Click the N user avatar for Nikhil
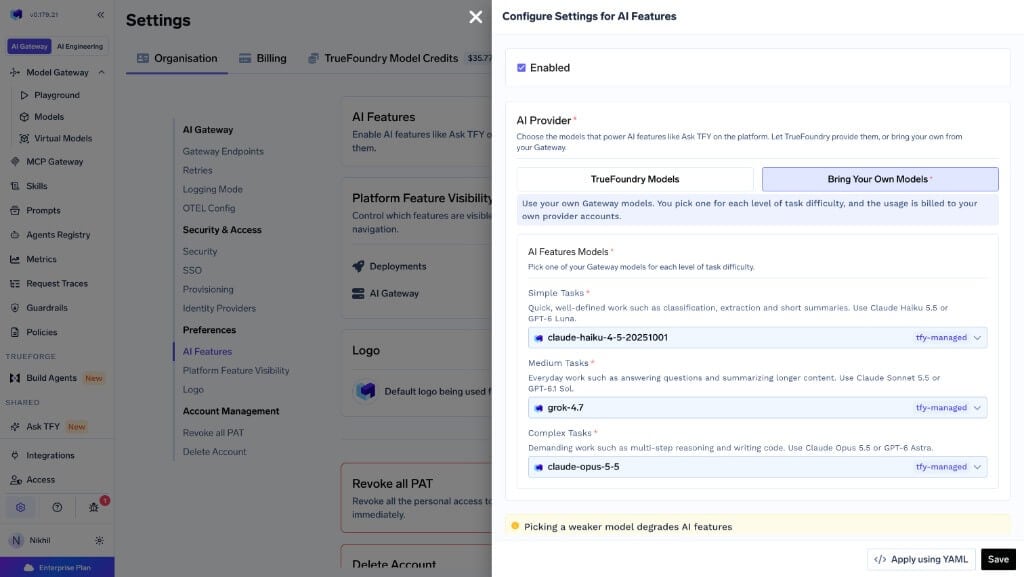 [x=16, y=540]
